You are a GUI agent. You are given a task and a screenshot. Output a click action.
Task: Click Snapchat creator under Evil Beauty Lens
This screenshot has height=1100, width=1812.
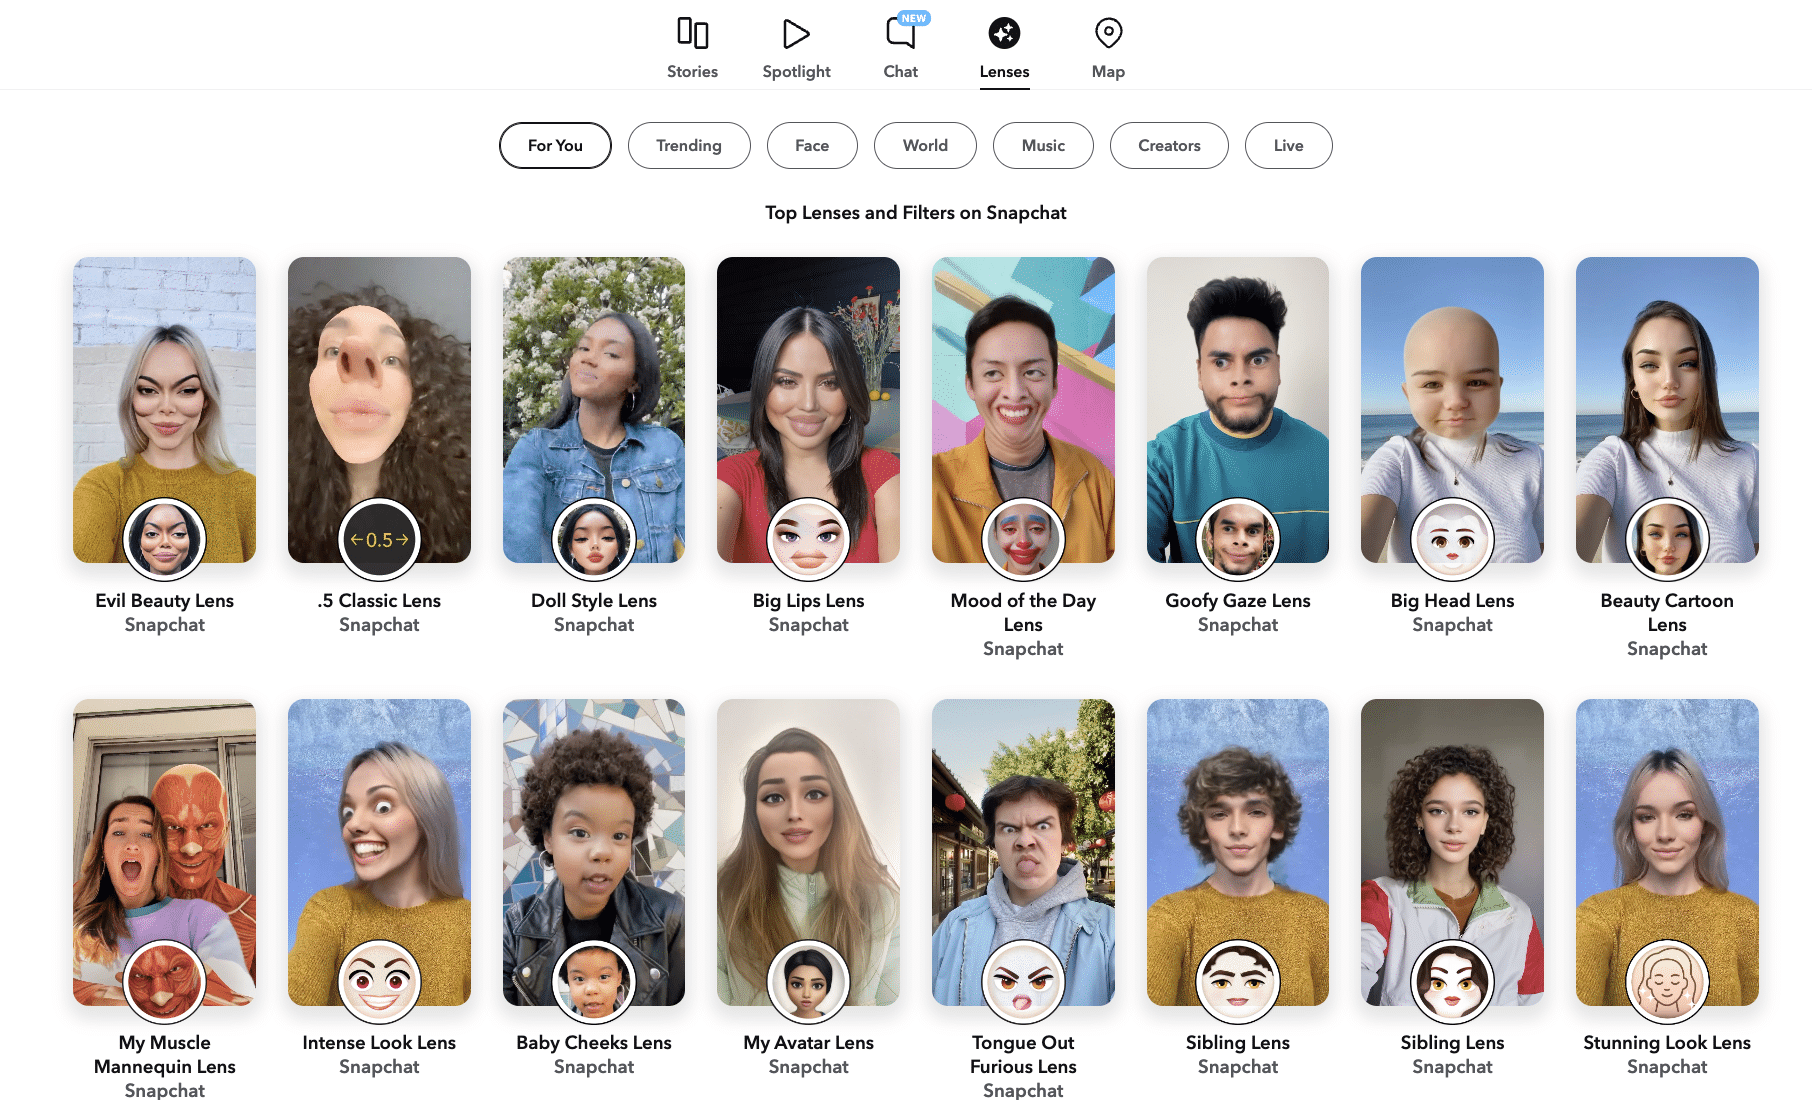(164, 625)
